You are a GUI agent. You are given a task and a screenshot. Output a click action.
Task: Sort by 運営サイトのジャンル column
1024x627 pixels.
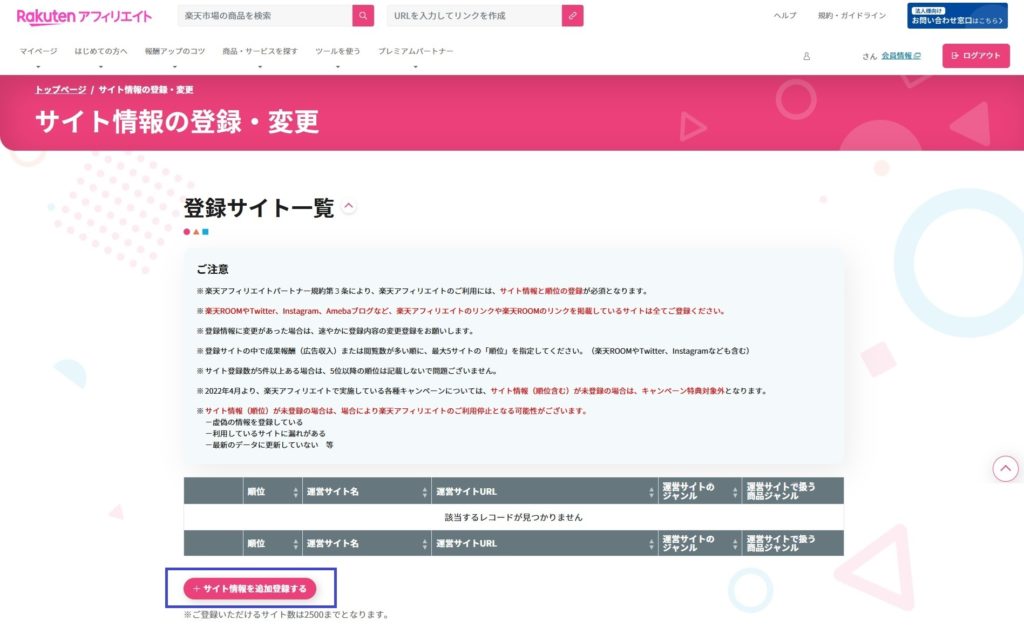[x=736, y=491]
